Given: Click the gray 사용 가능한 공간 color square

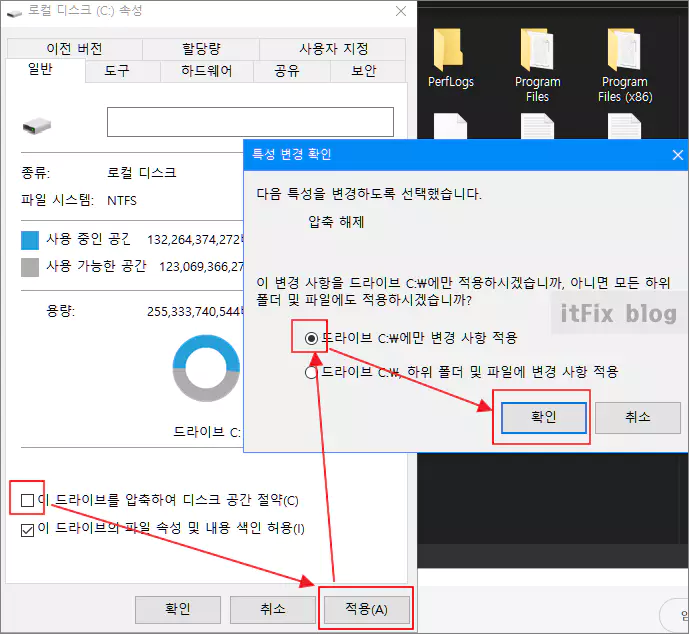Looking at the screenshot, I should tap(30, 267).
